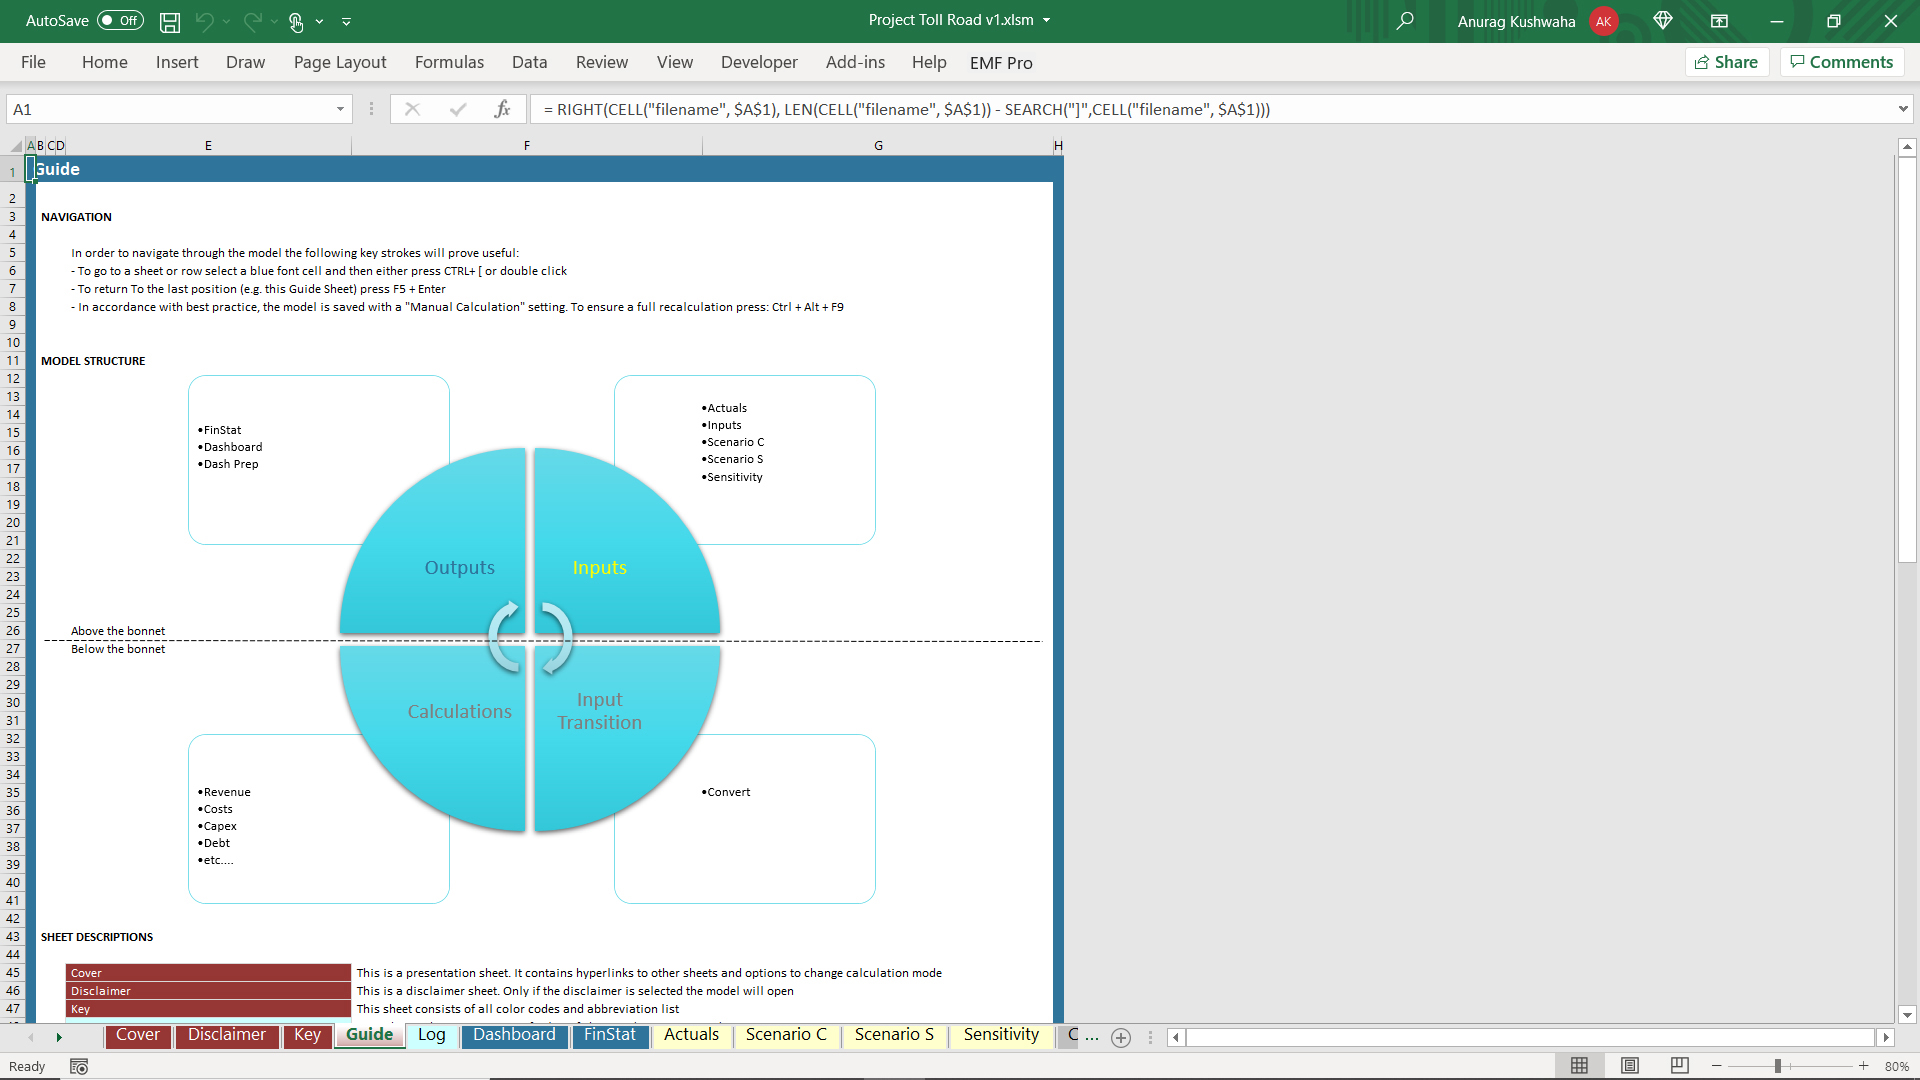Click the Select All corner triangle
The width and height of the screenshot is (1920, 1080).
pos(15,146)
